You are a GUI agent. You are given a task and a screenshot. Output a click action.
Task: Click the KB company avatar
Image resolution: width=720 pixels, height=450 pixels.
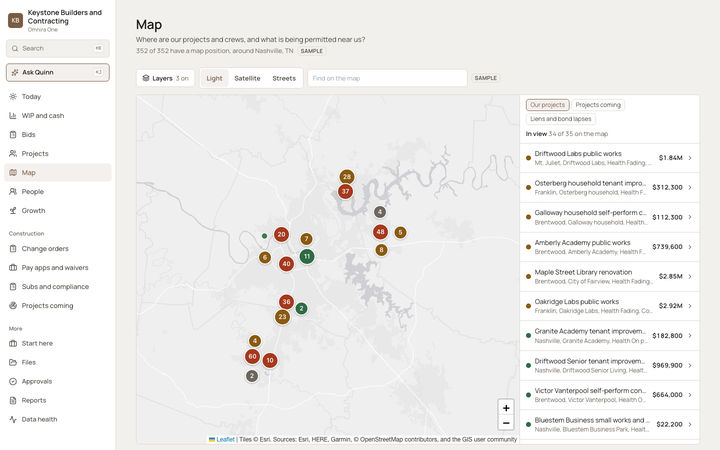15,20
